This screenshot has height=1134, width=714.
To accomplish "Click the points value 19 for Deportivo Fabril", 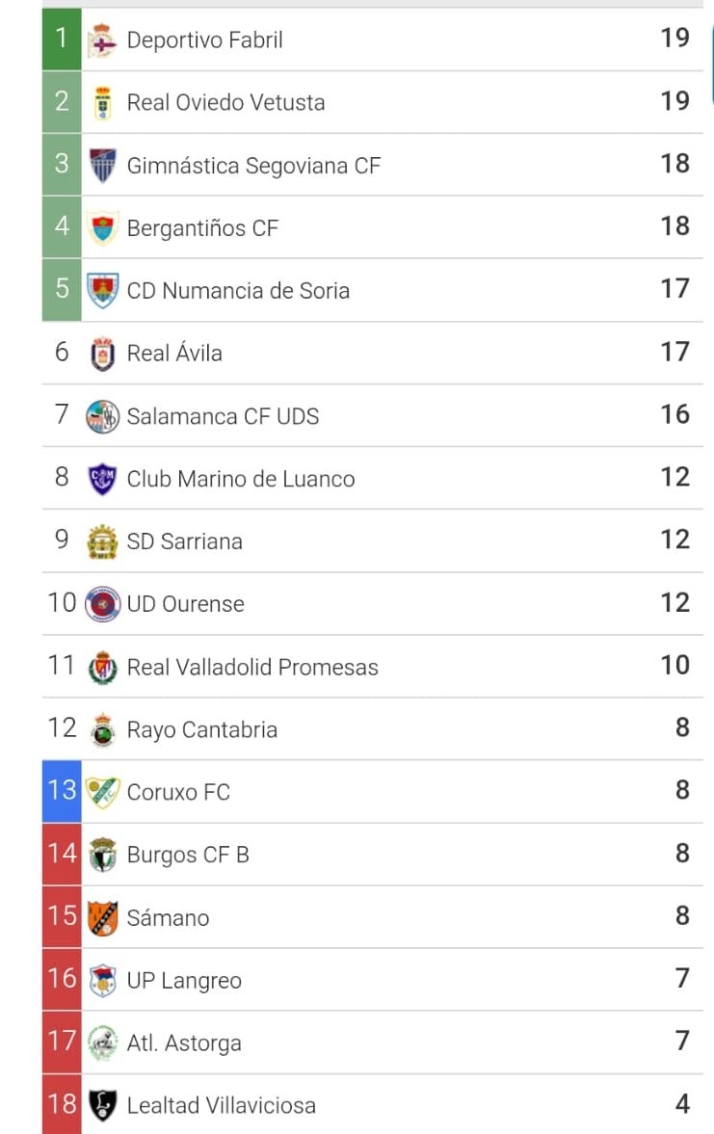I will click(677, 39).
